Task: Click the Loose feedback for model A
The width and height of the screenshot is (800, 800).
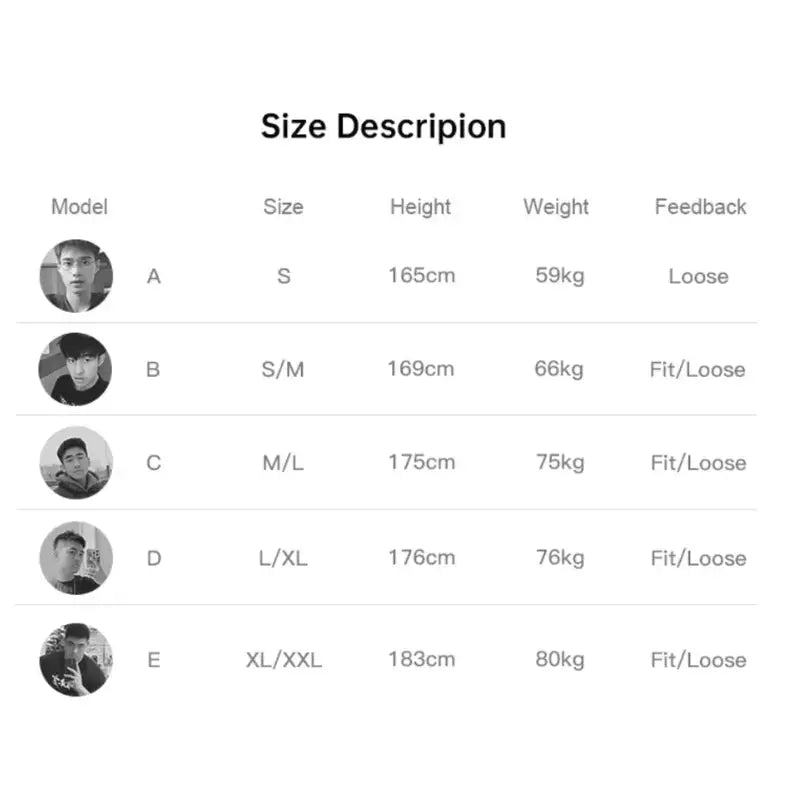Action: [698, 277]
